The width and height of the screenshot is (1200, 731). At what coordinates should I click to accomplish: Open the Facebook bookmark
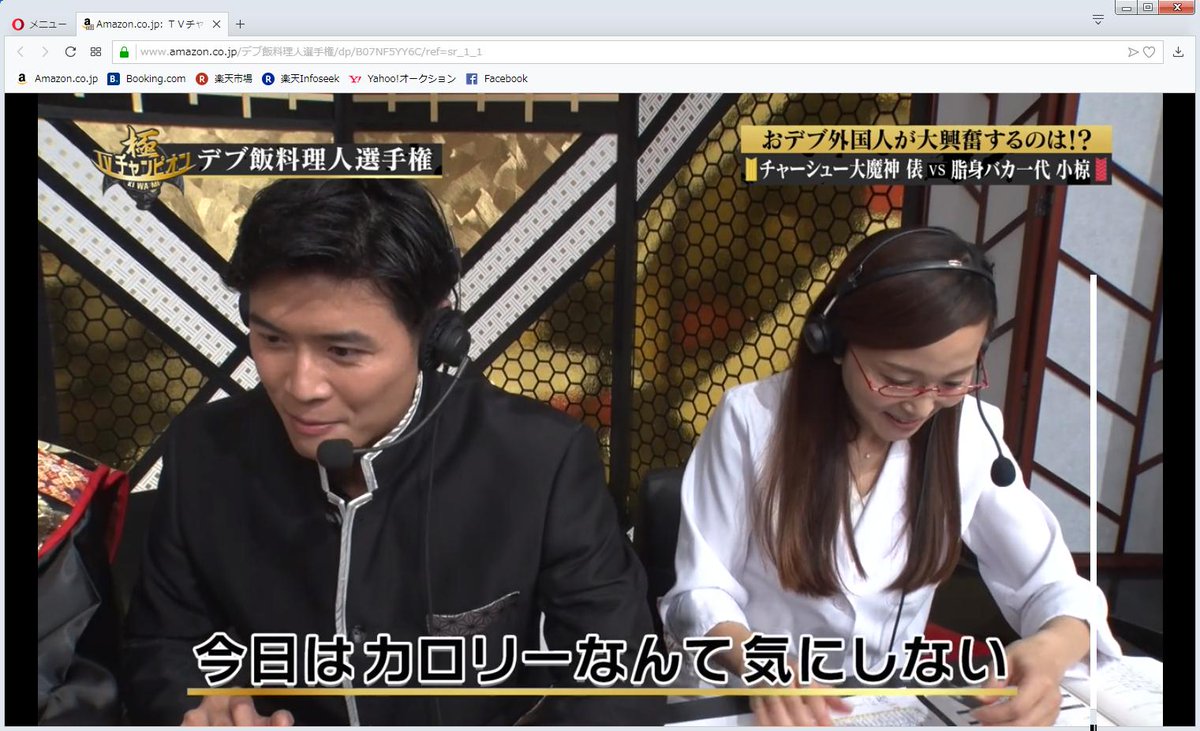[497, 79]
